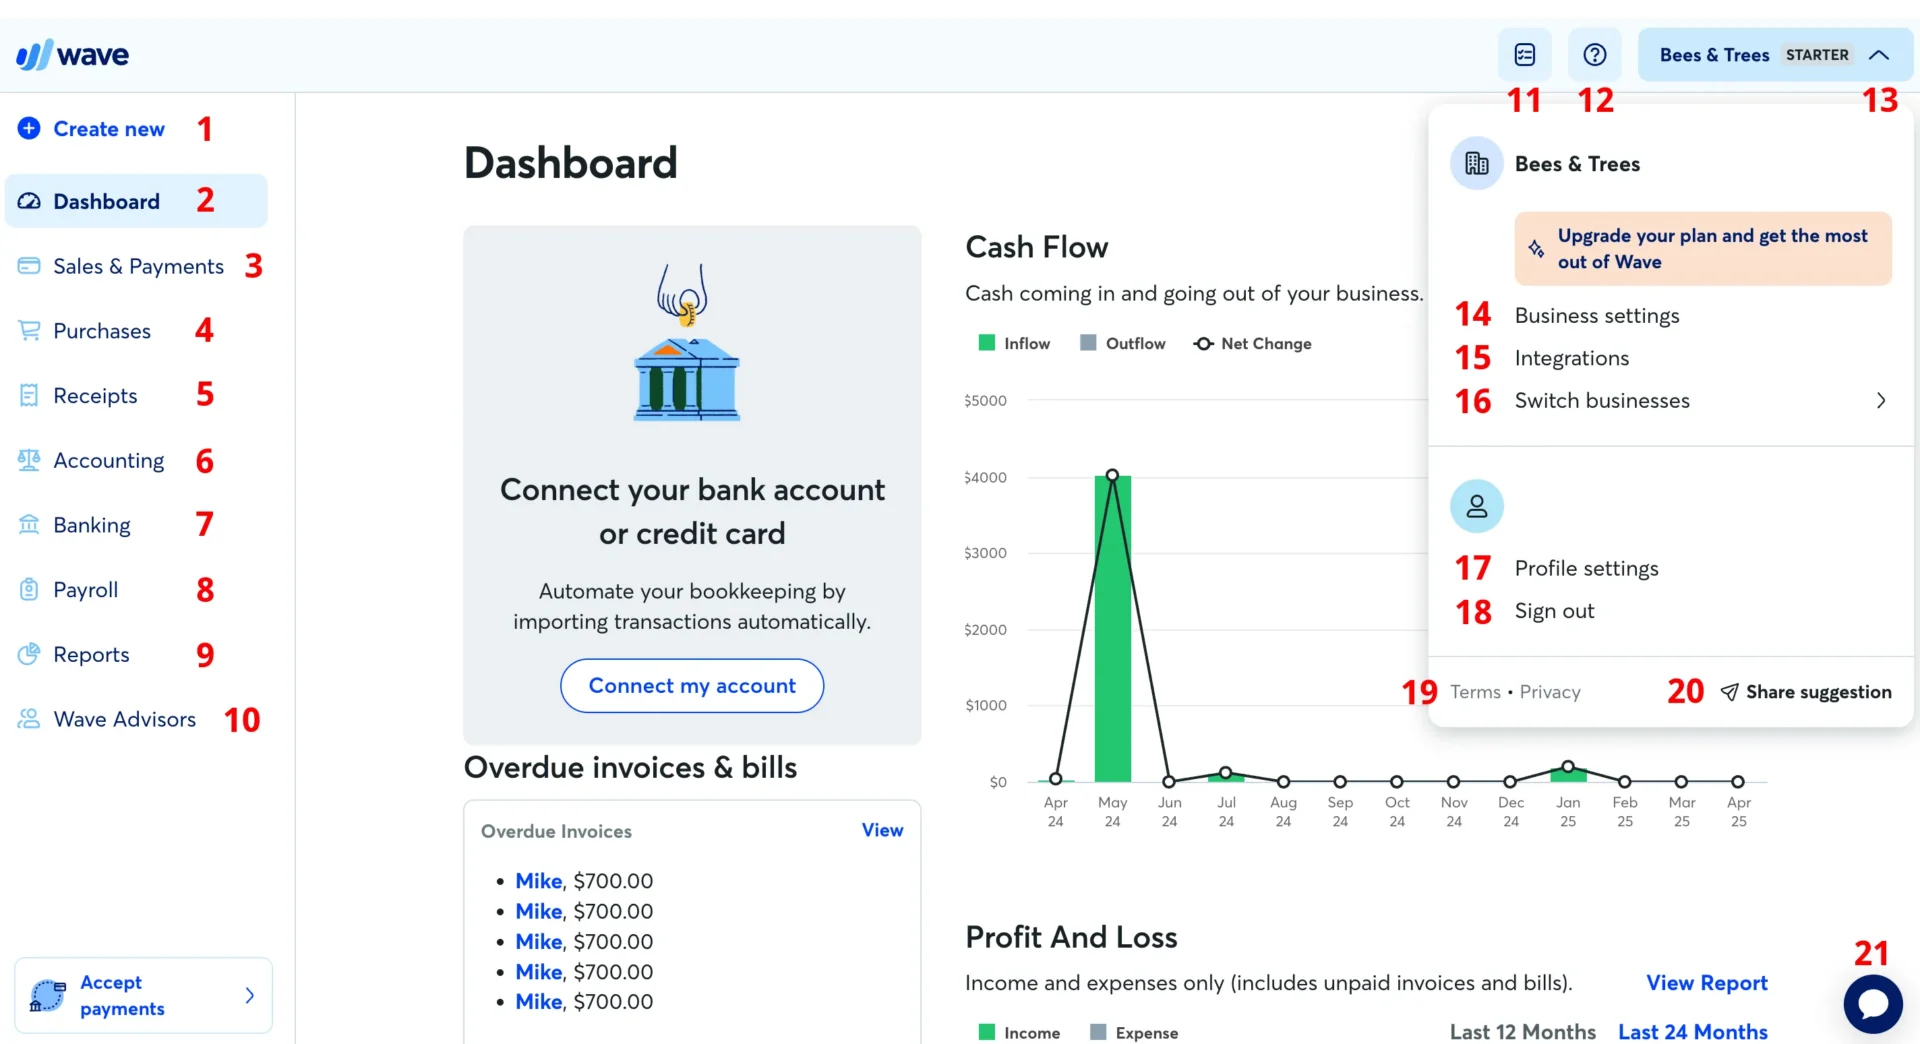1920x1044 pixels.
Task: Collapse the Bees & Trees account dropdown
Action: pos(1880,55)
